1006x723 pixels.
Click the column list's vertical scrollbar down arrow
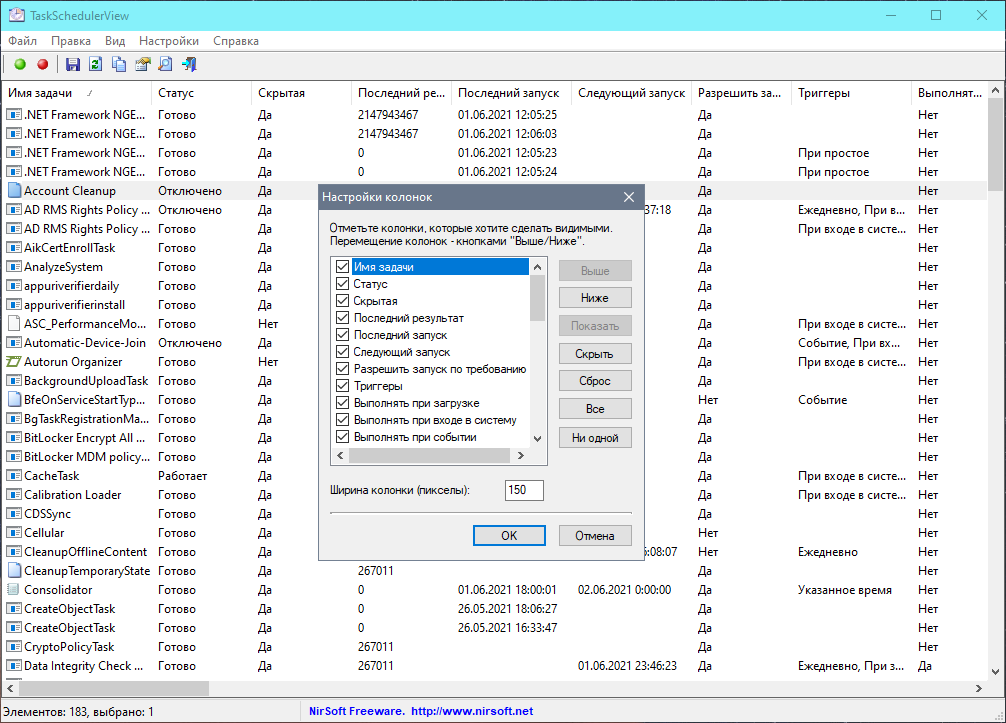[538, 438]
